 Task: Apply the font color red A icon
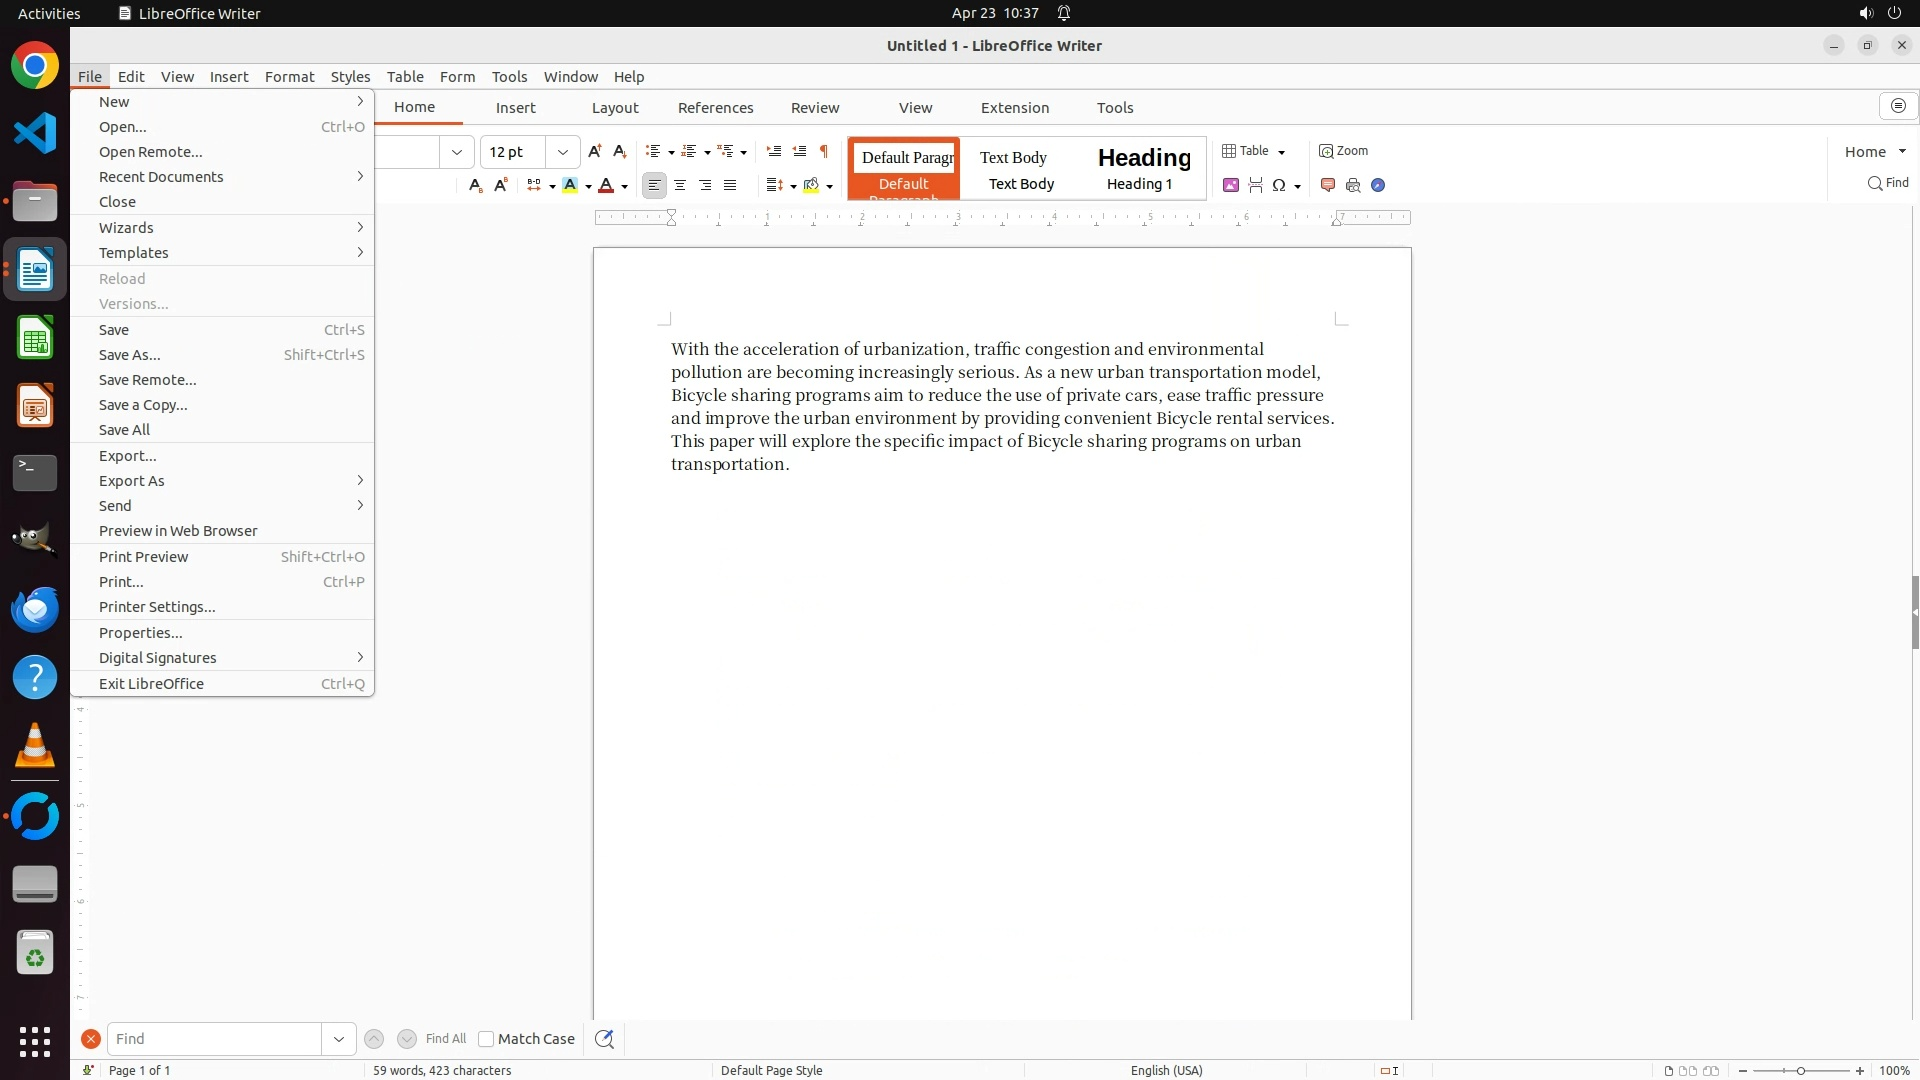[606, 185]
